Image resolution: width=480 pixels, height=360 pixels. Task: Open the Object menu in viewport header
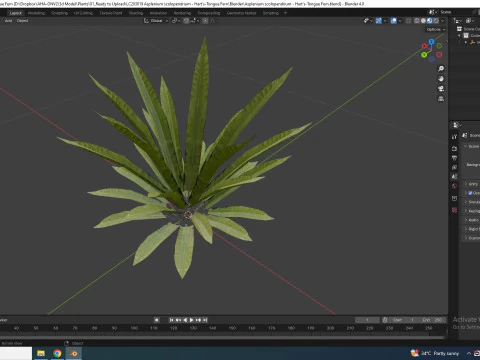22,21
